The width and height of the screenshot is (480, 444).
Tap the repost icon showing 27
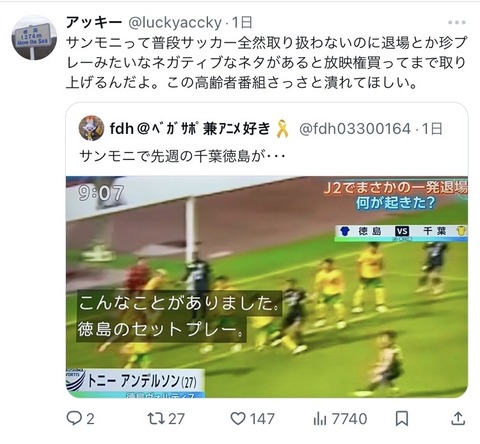(156, 418)
